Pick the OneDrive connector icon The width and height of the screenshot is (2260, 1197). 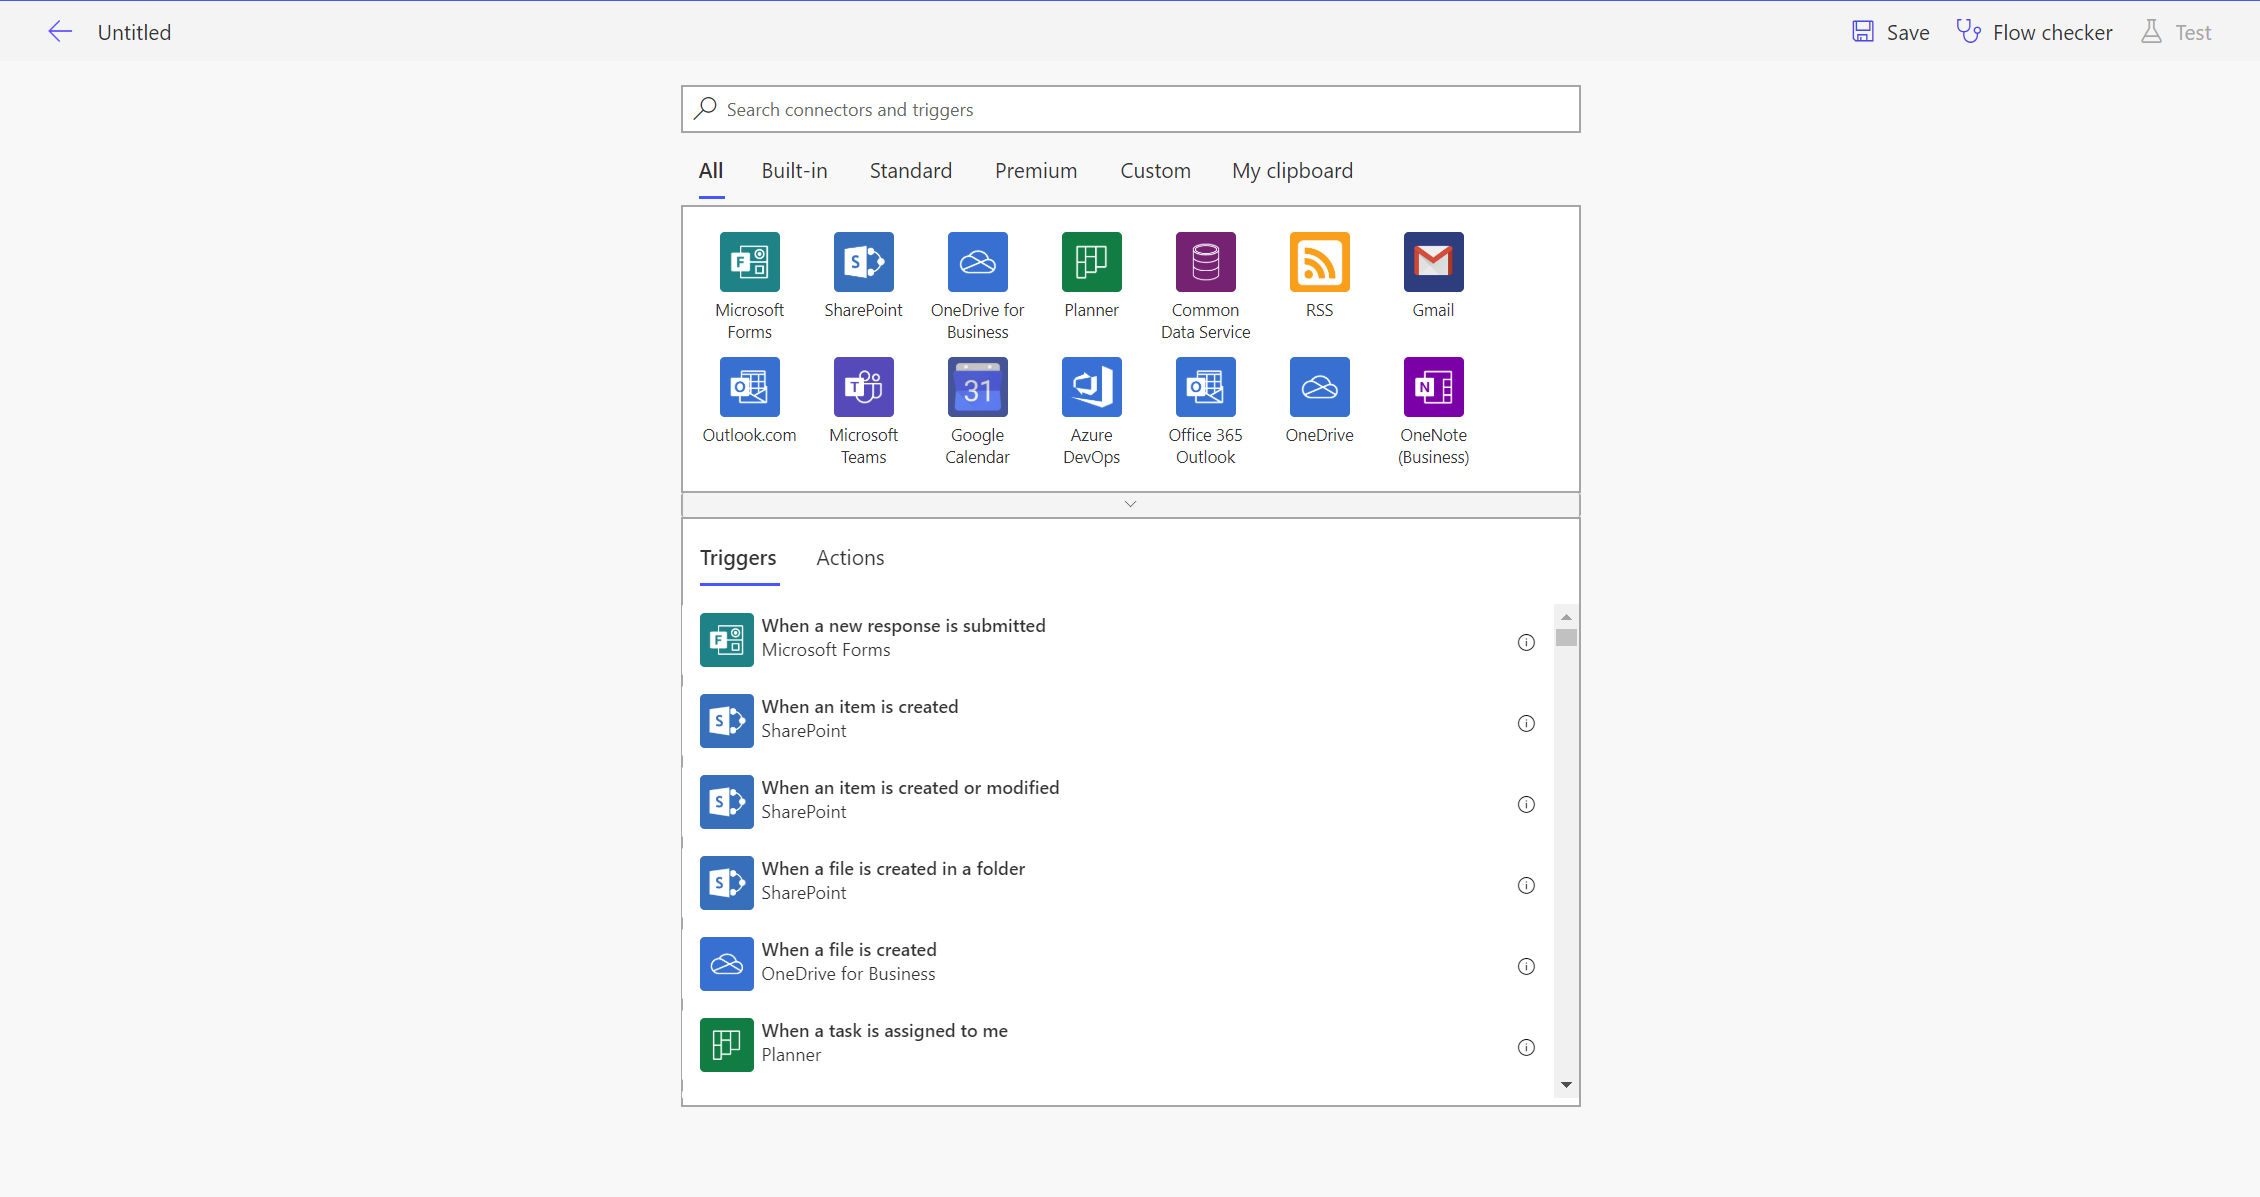coord(1319,387)
